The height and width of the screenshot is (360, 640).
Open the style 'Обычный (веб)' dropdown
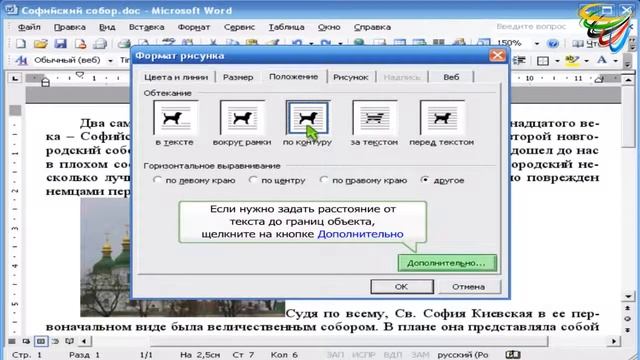tap(110, 60)
